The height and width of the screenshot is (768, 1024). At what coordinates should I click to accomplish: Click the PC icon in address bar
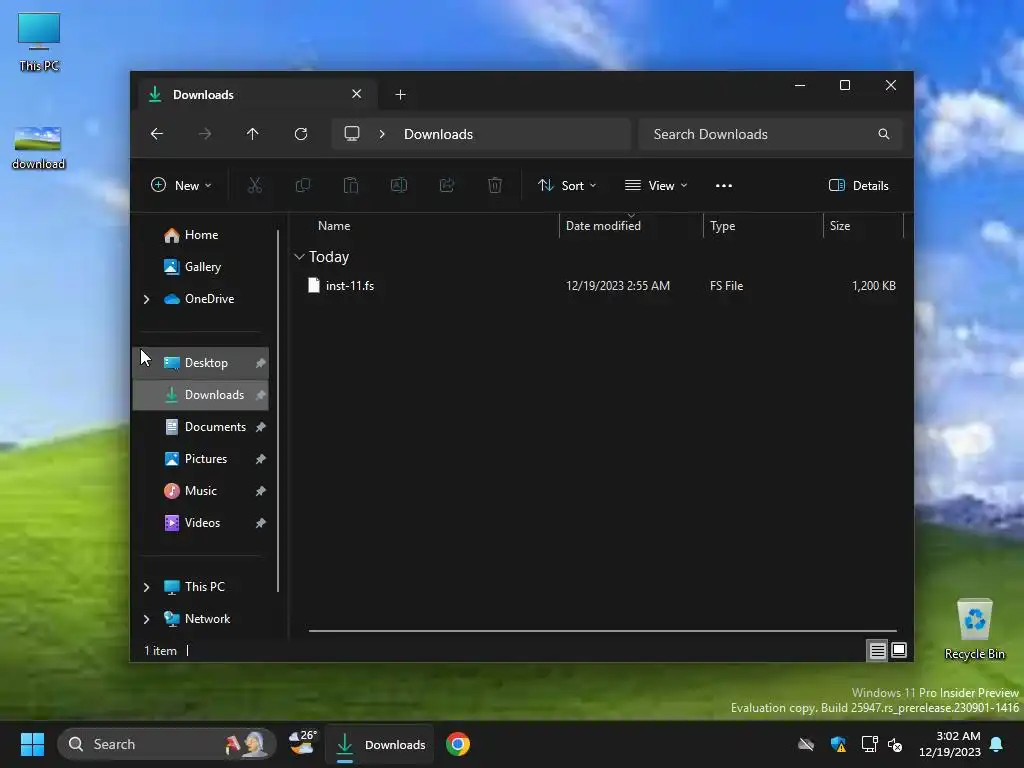pyautogui.click(x=352, y=134)
